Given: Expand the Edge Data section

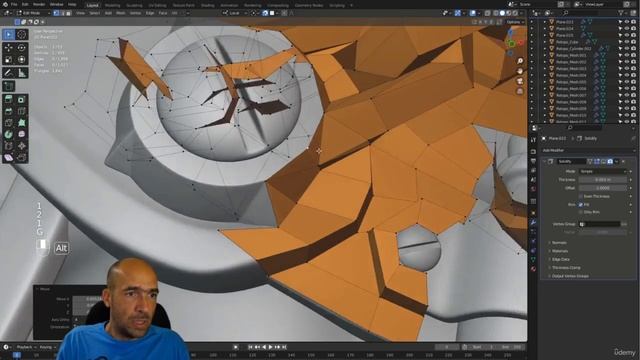Looking at the screenshot, I should (560, 260).
